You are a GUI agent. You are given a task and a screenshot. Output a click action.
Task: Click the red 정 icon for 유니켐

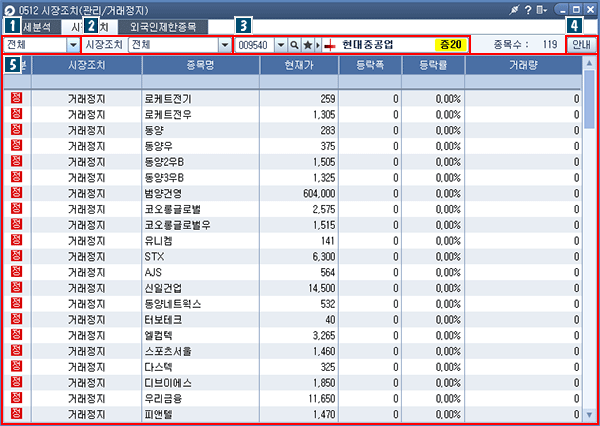tap(16, 240)
